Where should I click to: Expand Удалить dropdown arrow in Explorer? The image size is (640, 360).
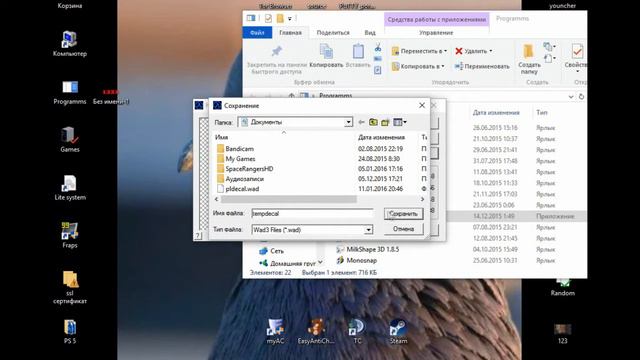491,51
